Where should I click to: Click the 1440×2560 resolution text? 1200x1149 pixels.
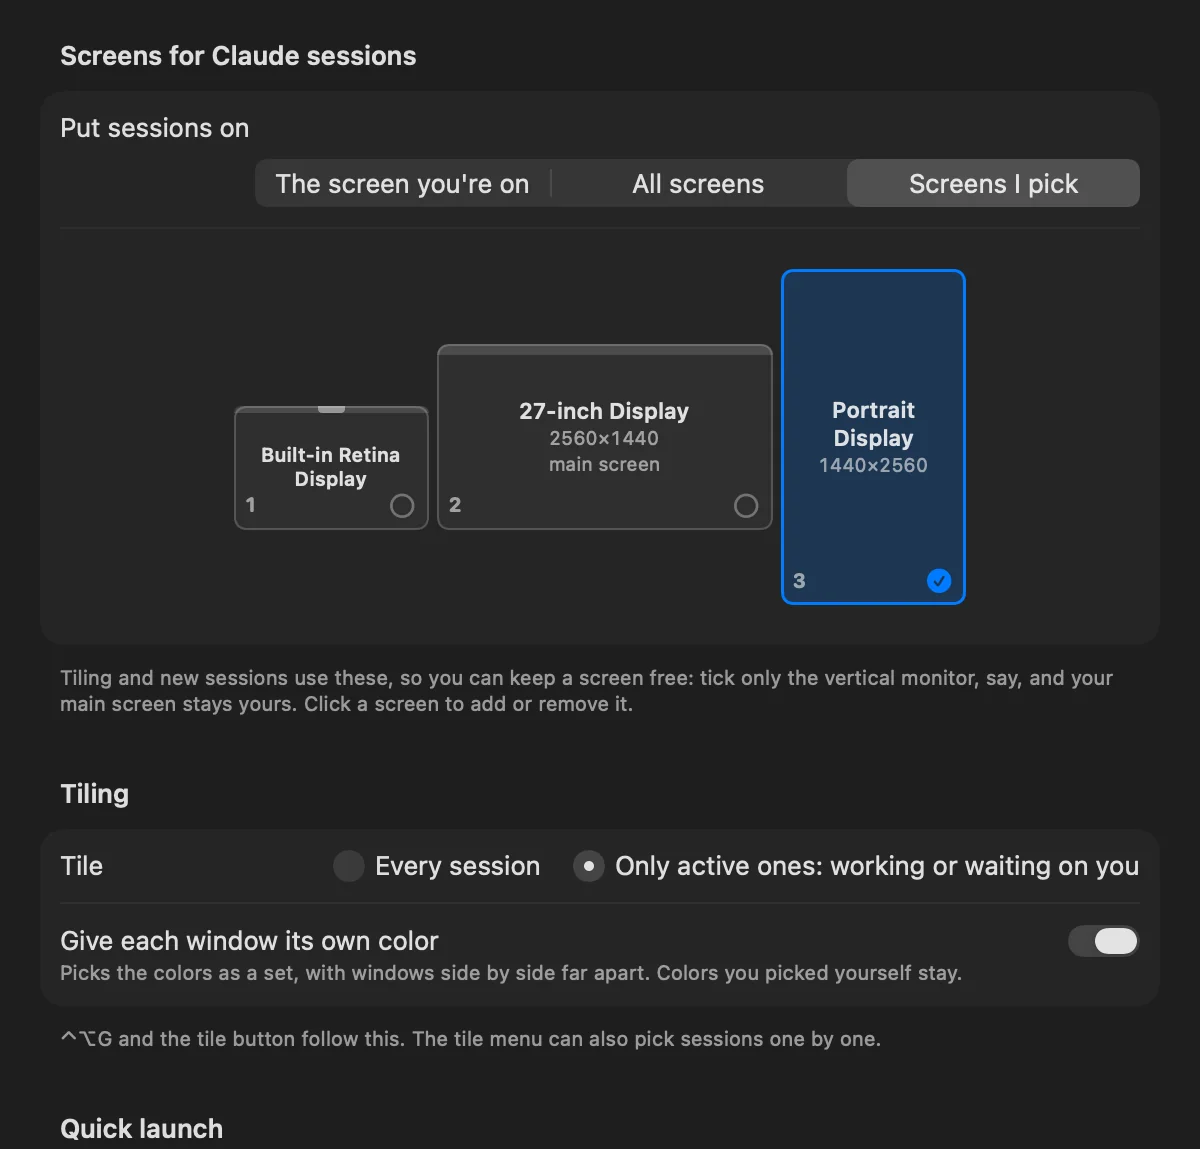[x=873, y=465]
